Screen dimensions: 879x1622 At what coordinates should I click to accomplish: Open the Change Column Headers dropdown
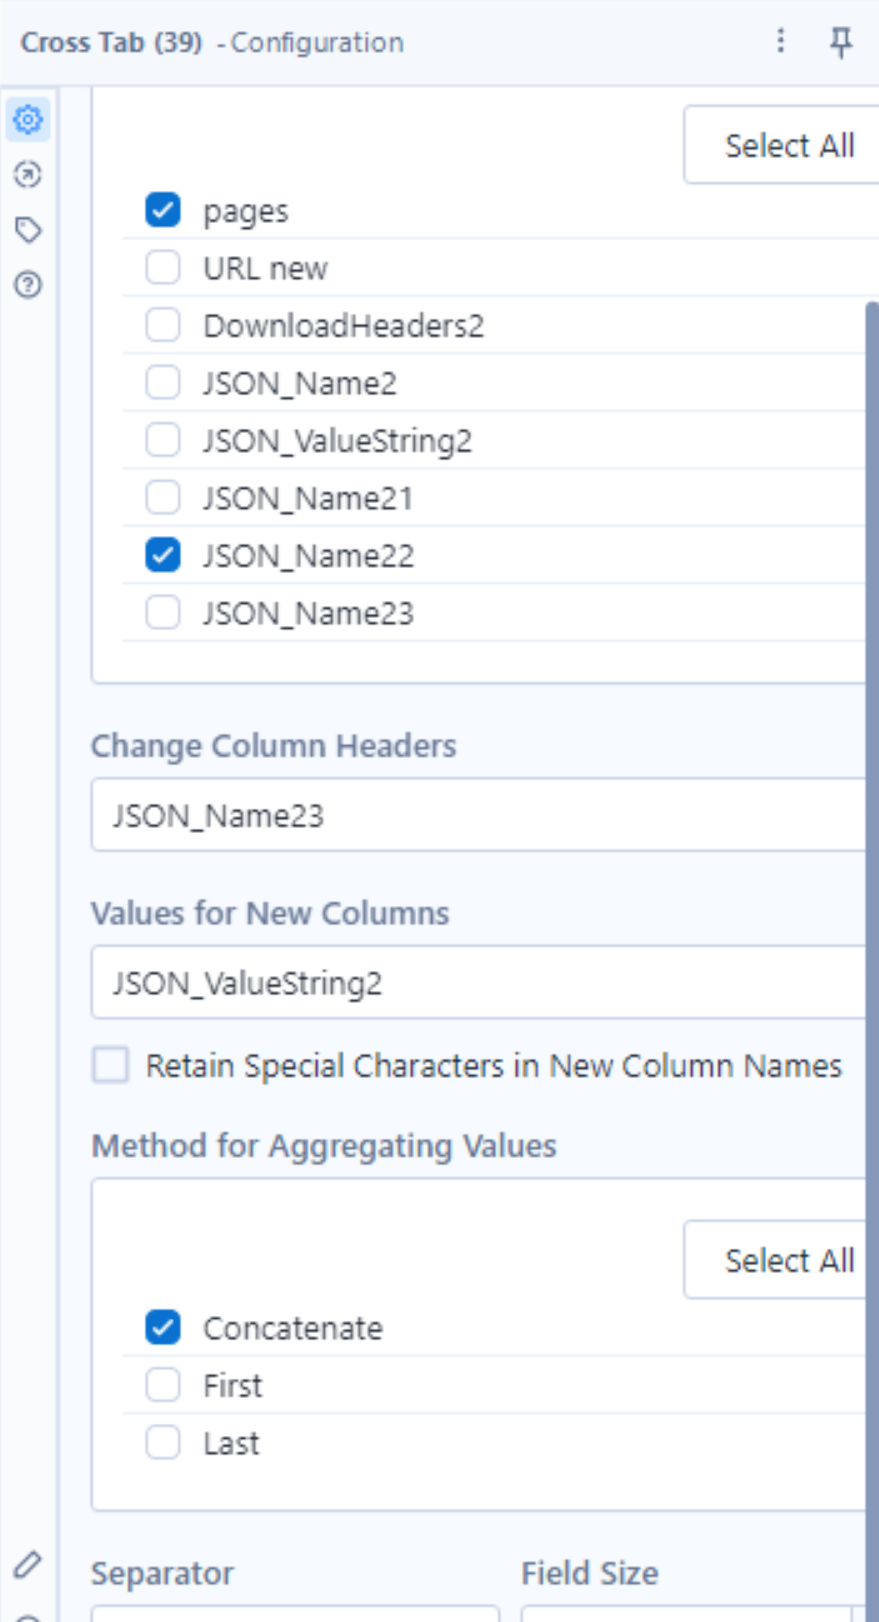pos(478,815)
